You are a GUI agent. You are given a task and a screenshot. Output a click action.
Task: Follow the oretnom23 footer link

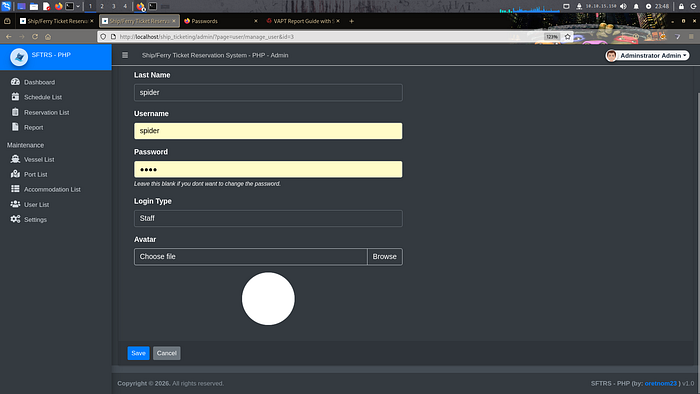click(660, 383)
